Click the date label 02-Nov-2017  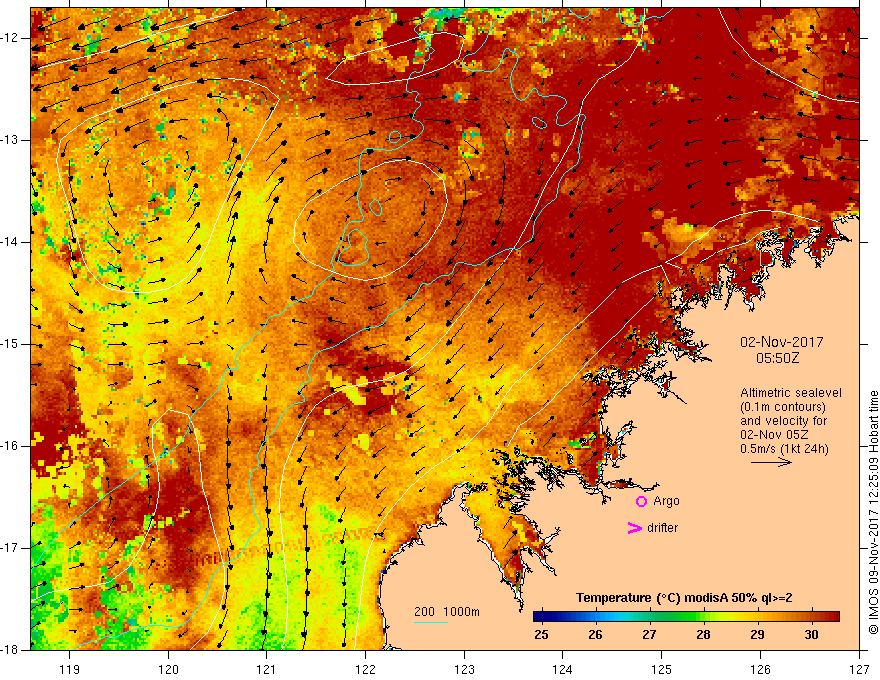(781, 342)
